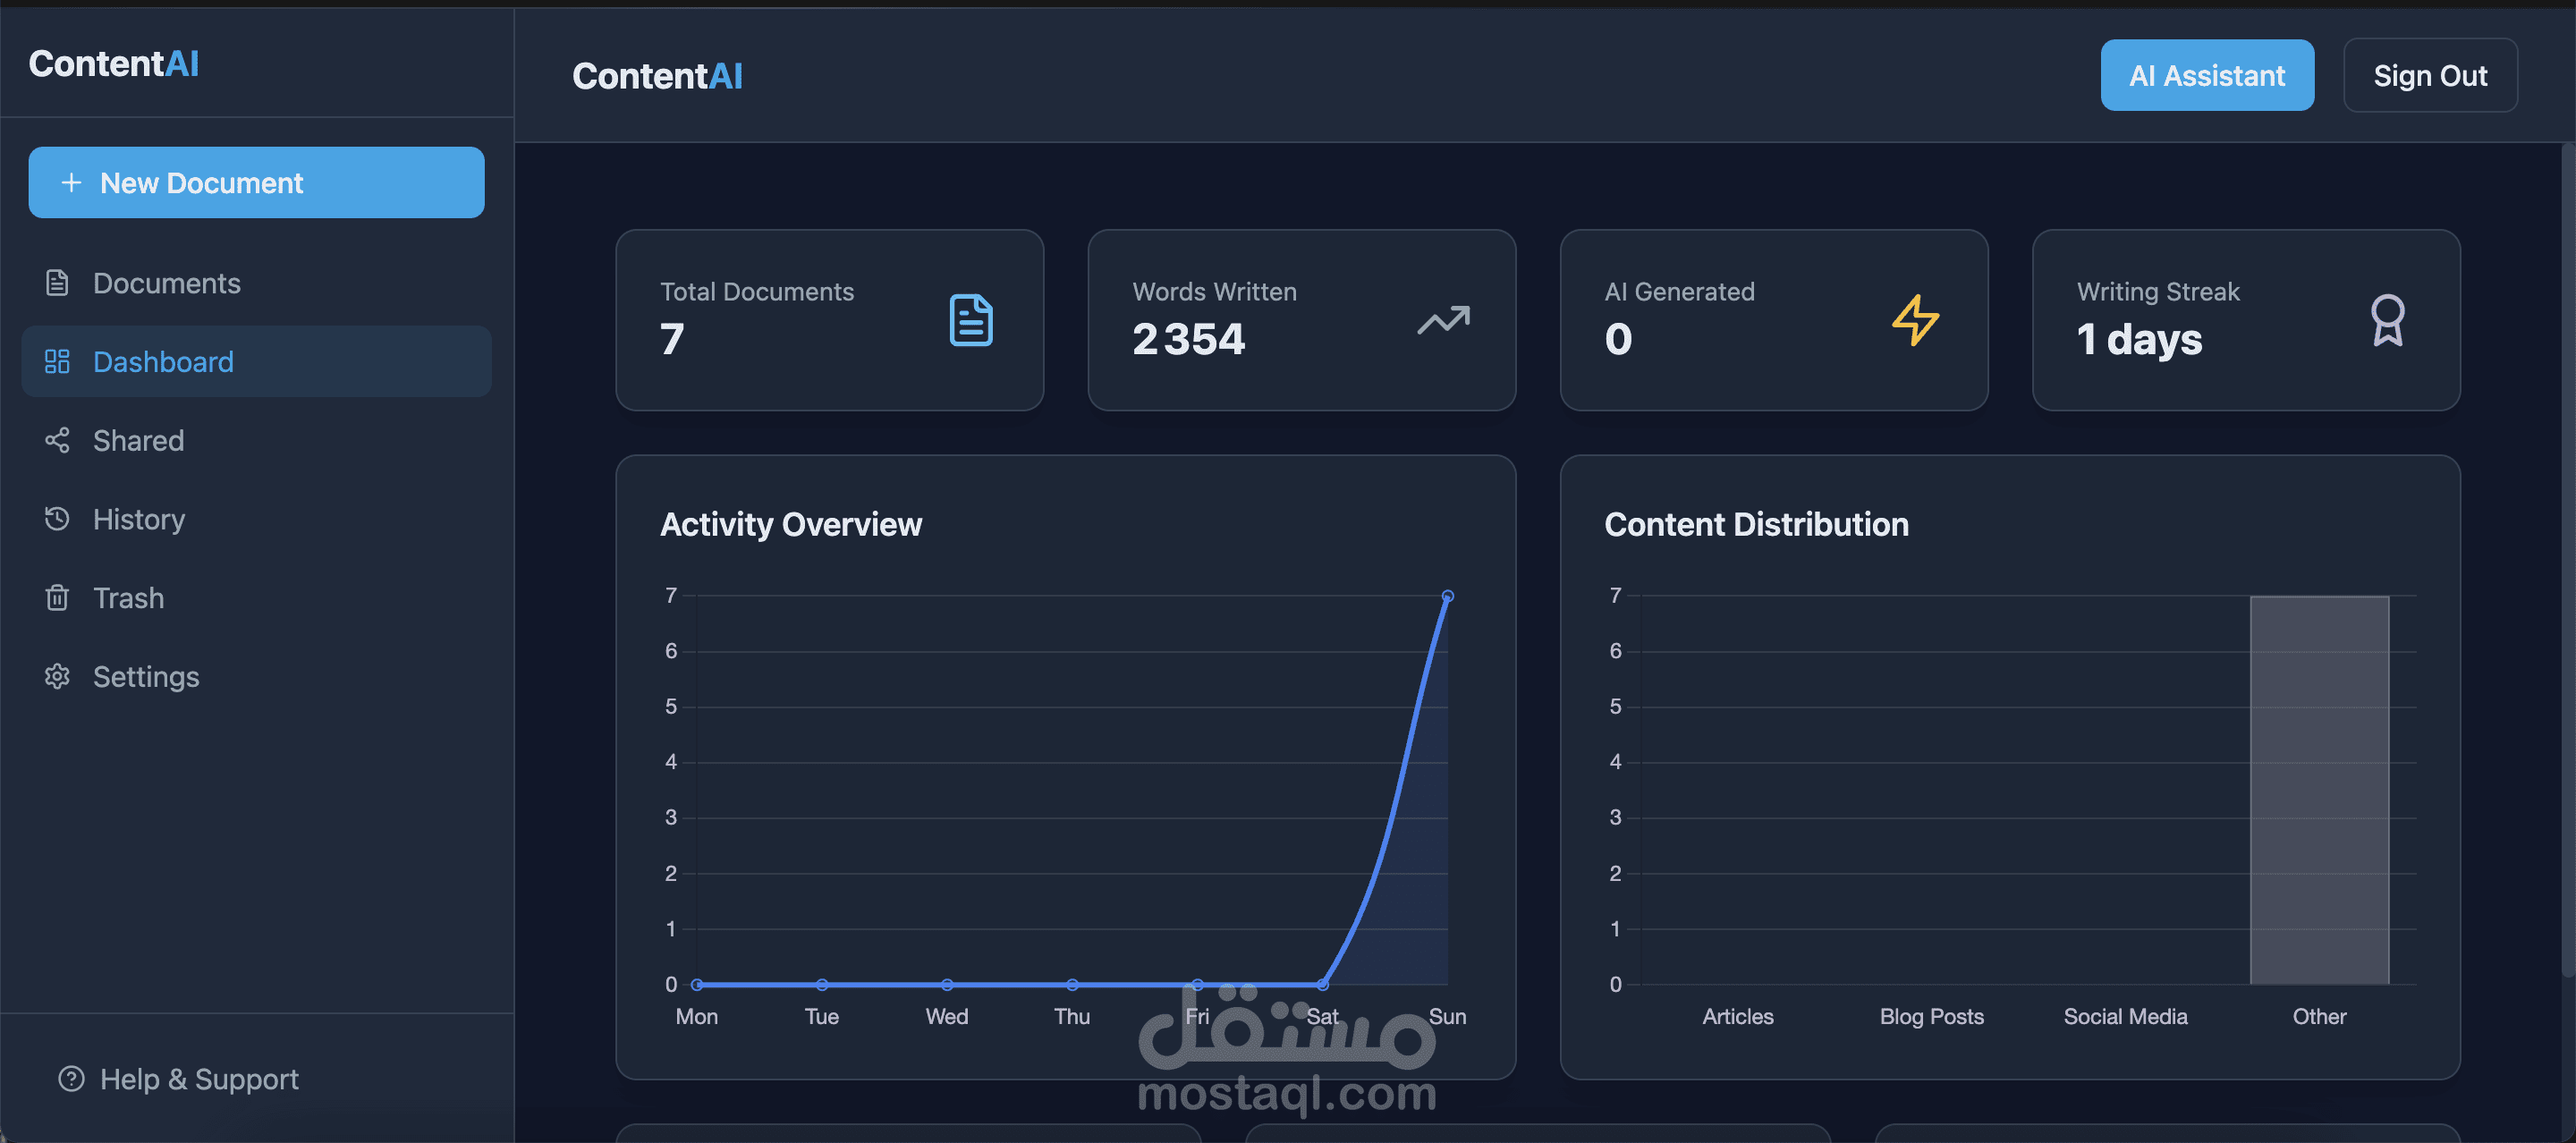Open Documents in the sidebar
The image size is (2576, 1143).
point(256,283)
